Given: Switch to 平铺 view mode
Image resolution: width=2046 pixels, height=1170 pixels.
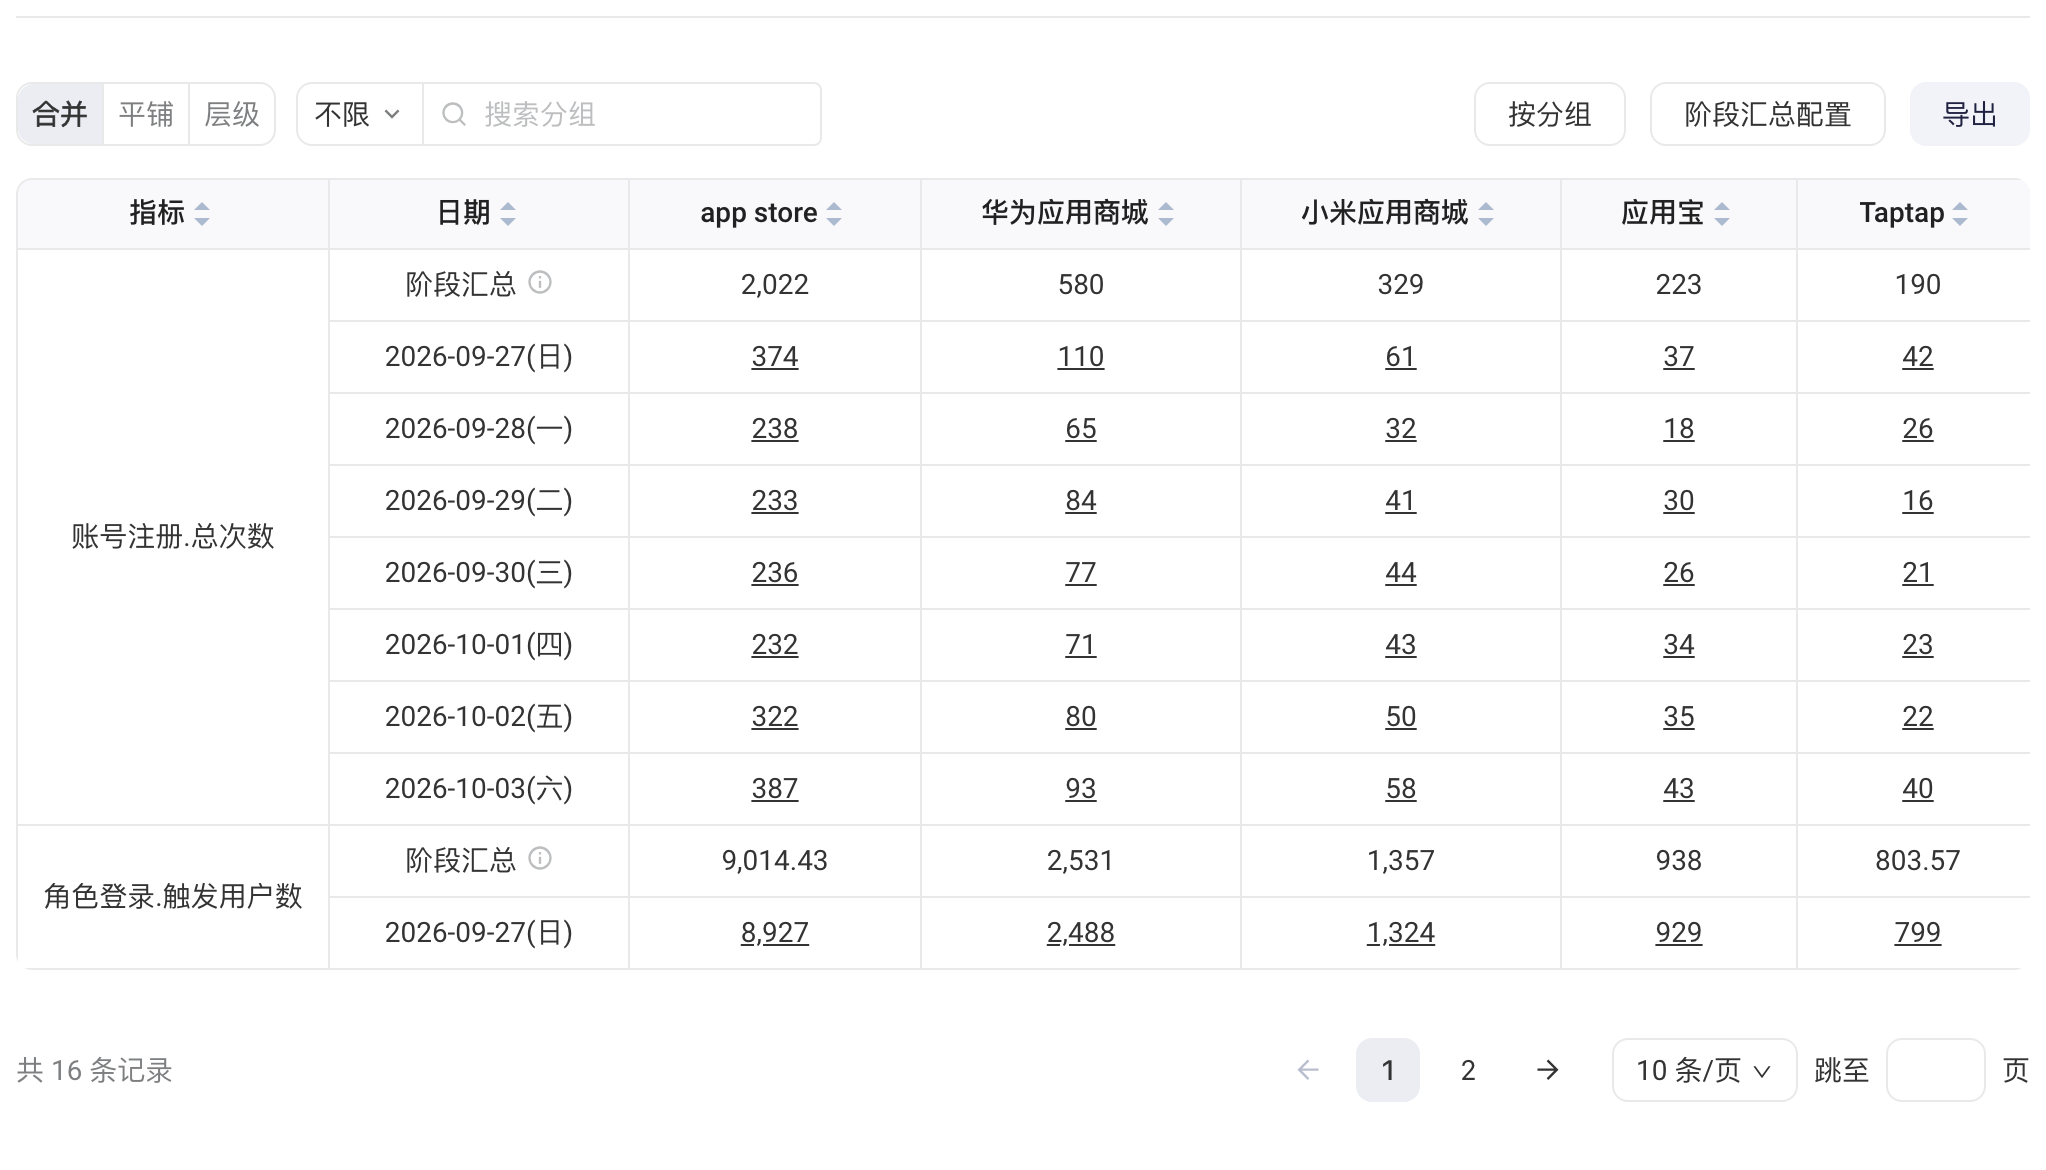Looking at the screenshot, I should [x=146, y=114].
